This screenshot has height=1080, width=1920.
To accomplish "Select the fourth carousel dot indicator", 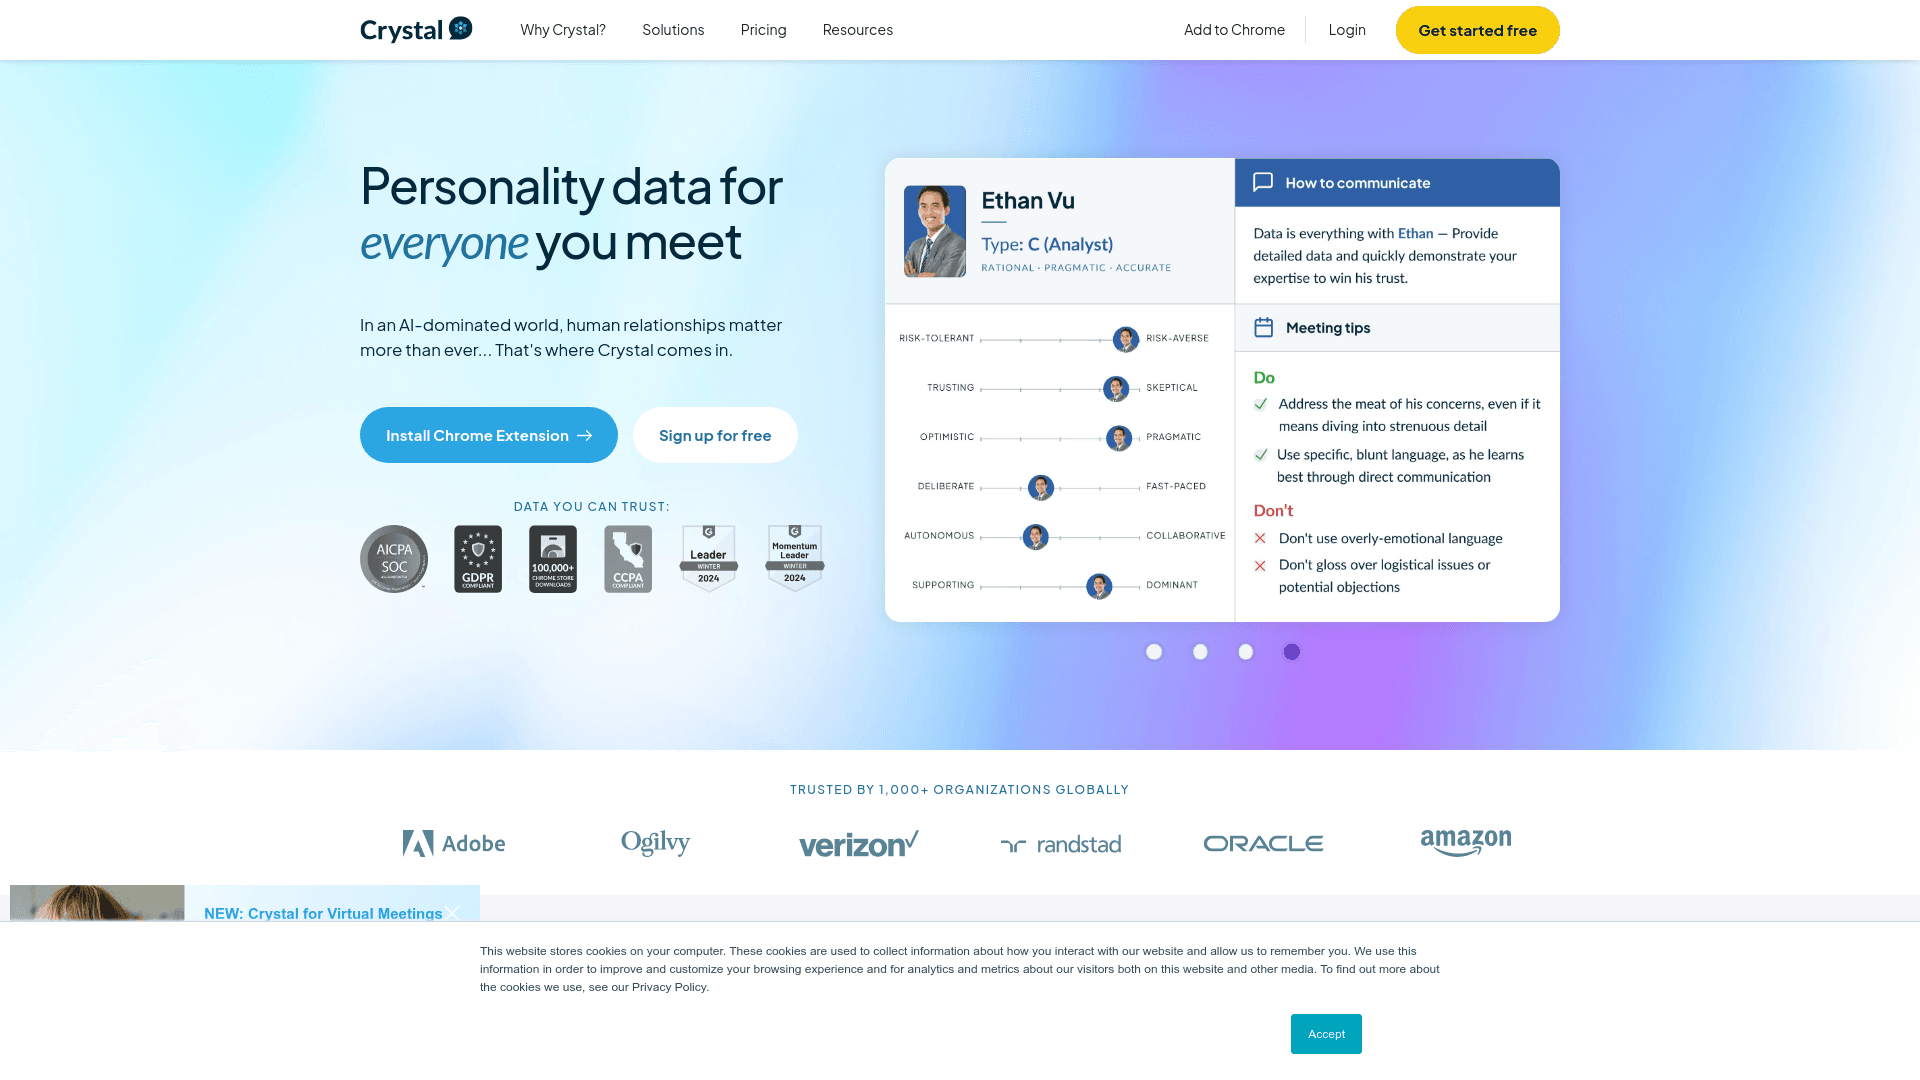I will point(1291,651).
